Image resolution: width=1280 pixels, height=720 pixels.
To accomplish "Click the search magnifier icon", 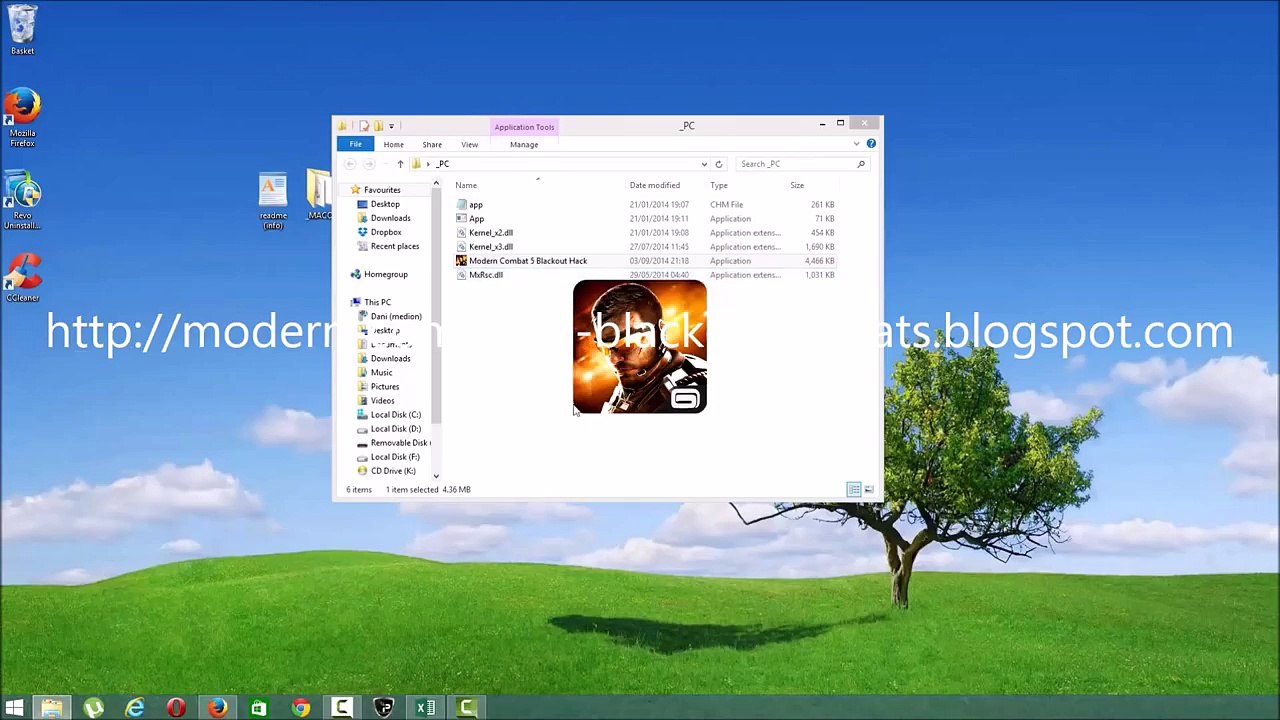I will [x=860, y=164].
